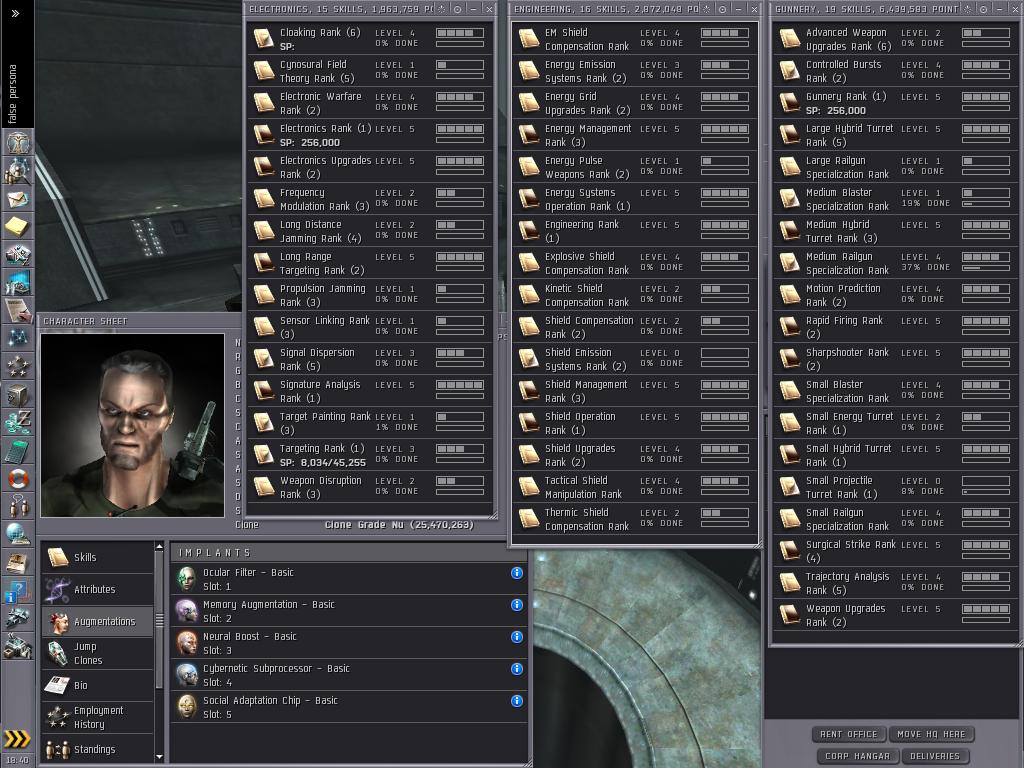
Task: Expand the sidebar with the top double-chevron
Action: (16, 13)
